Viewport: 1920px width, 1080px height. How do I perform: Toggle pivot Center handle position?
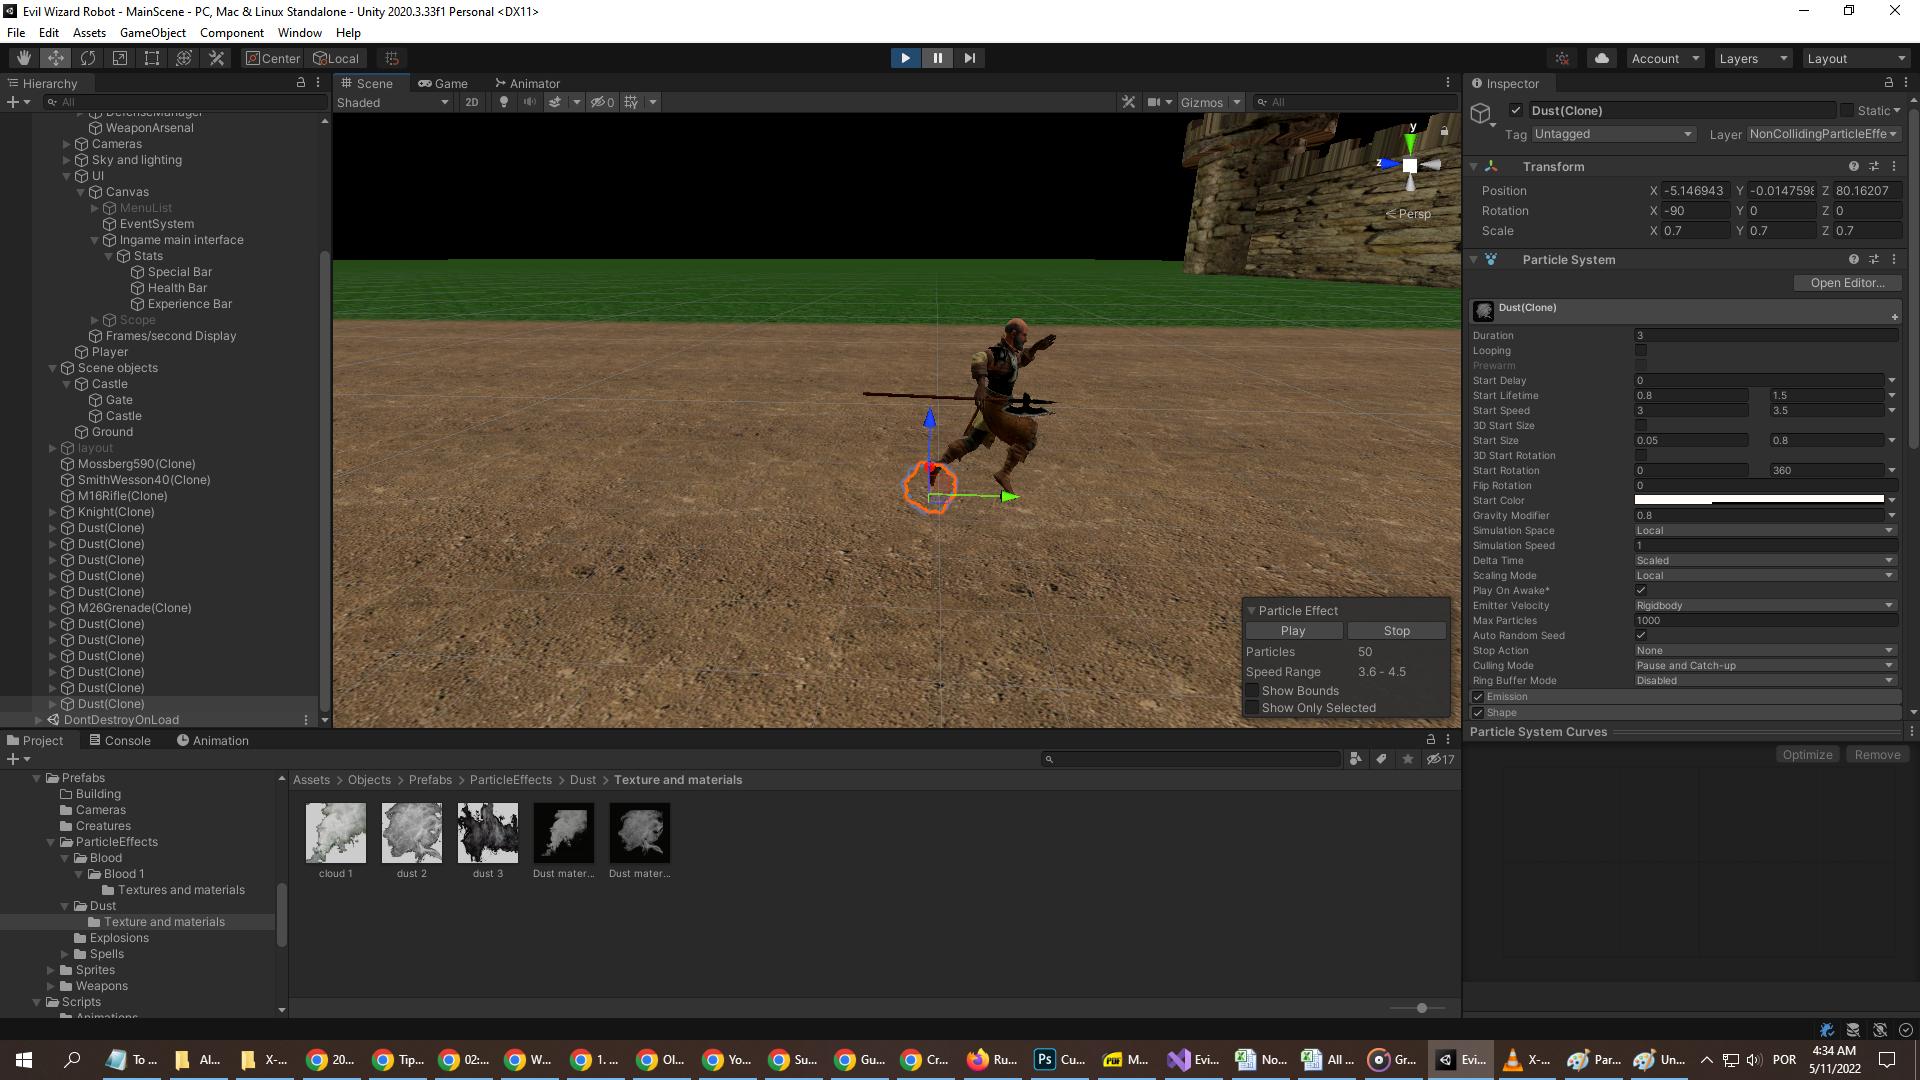[273, 58]
